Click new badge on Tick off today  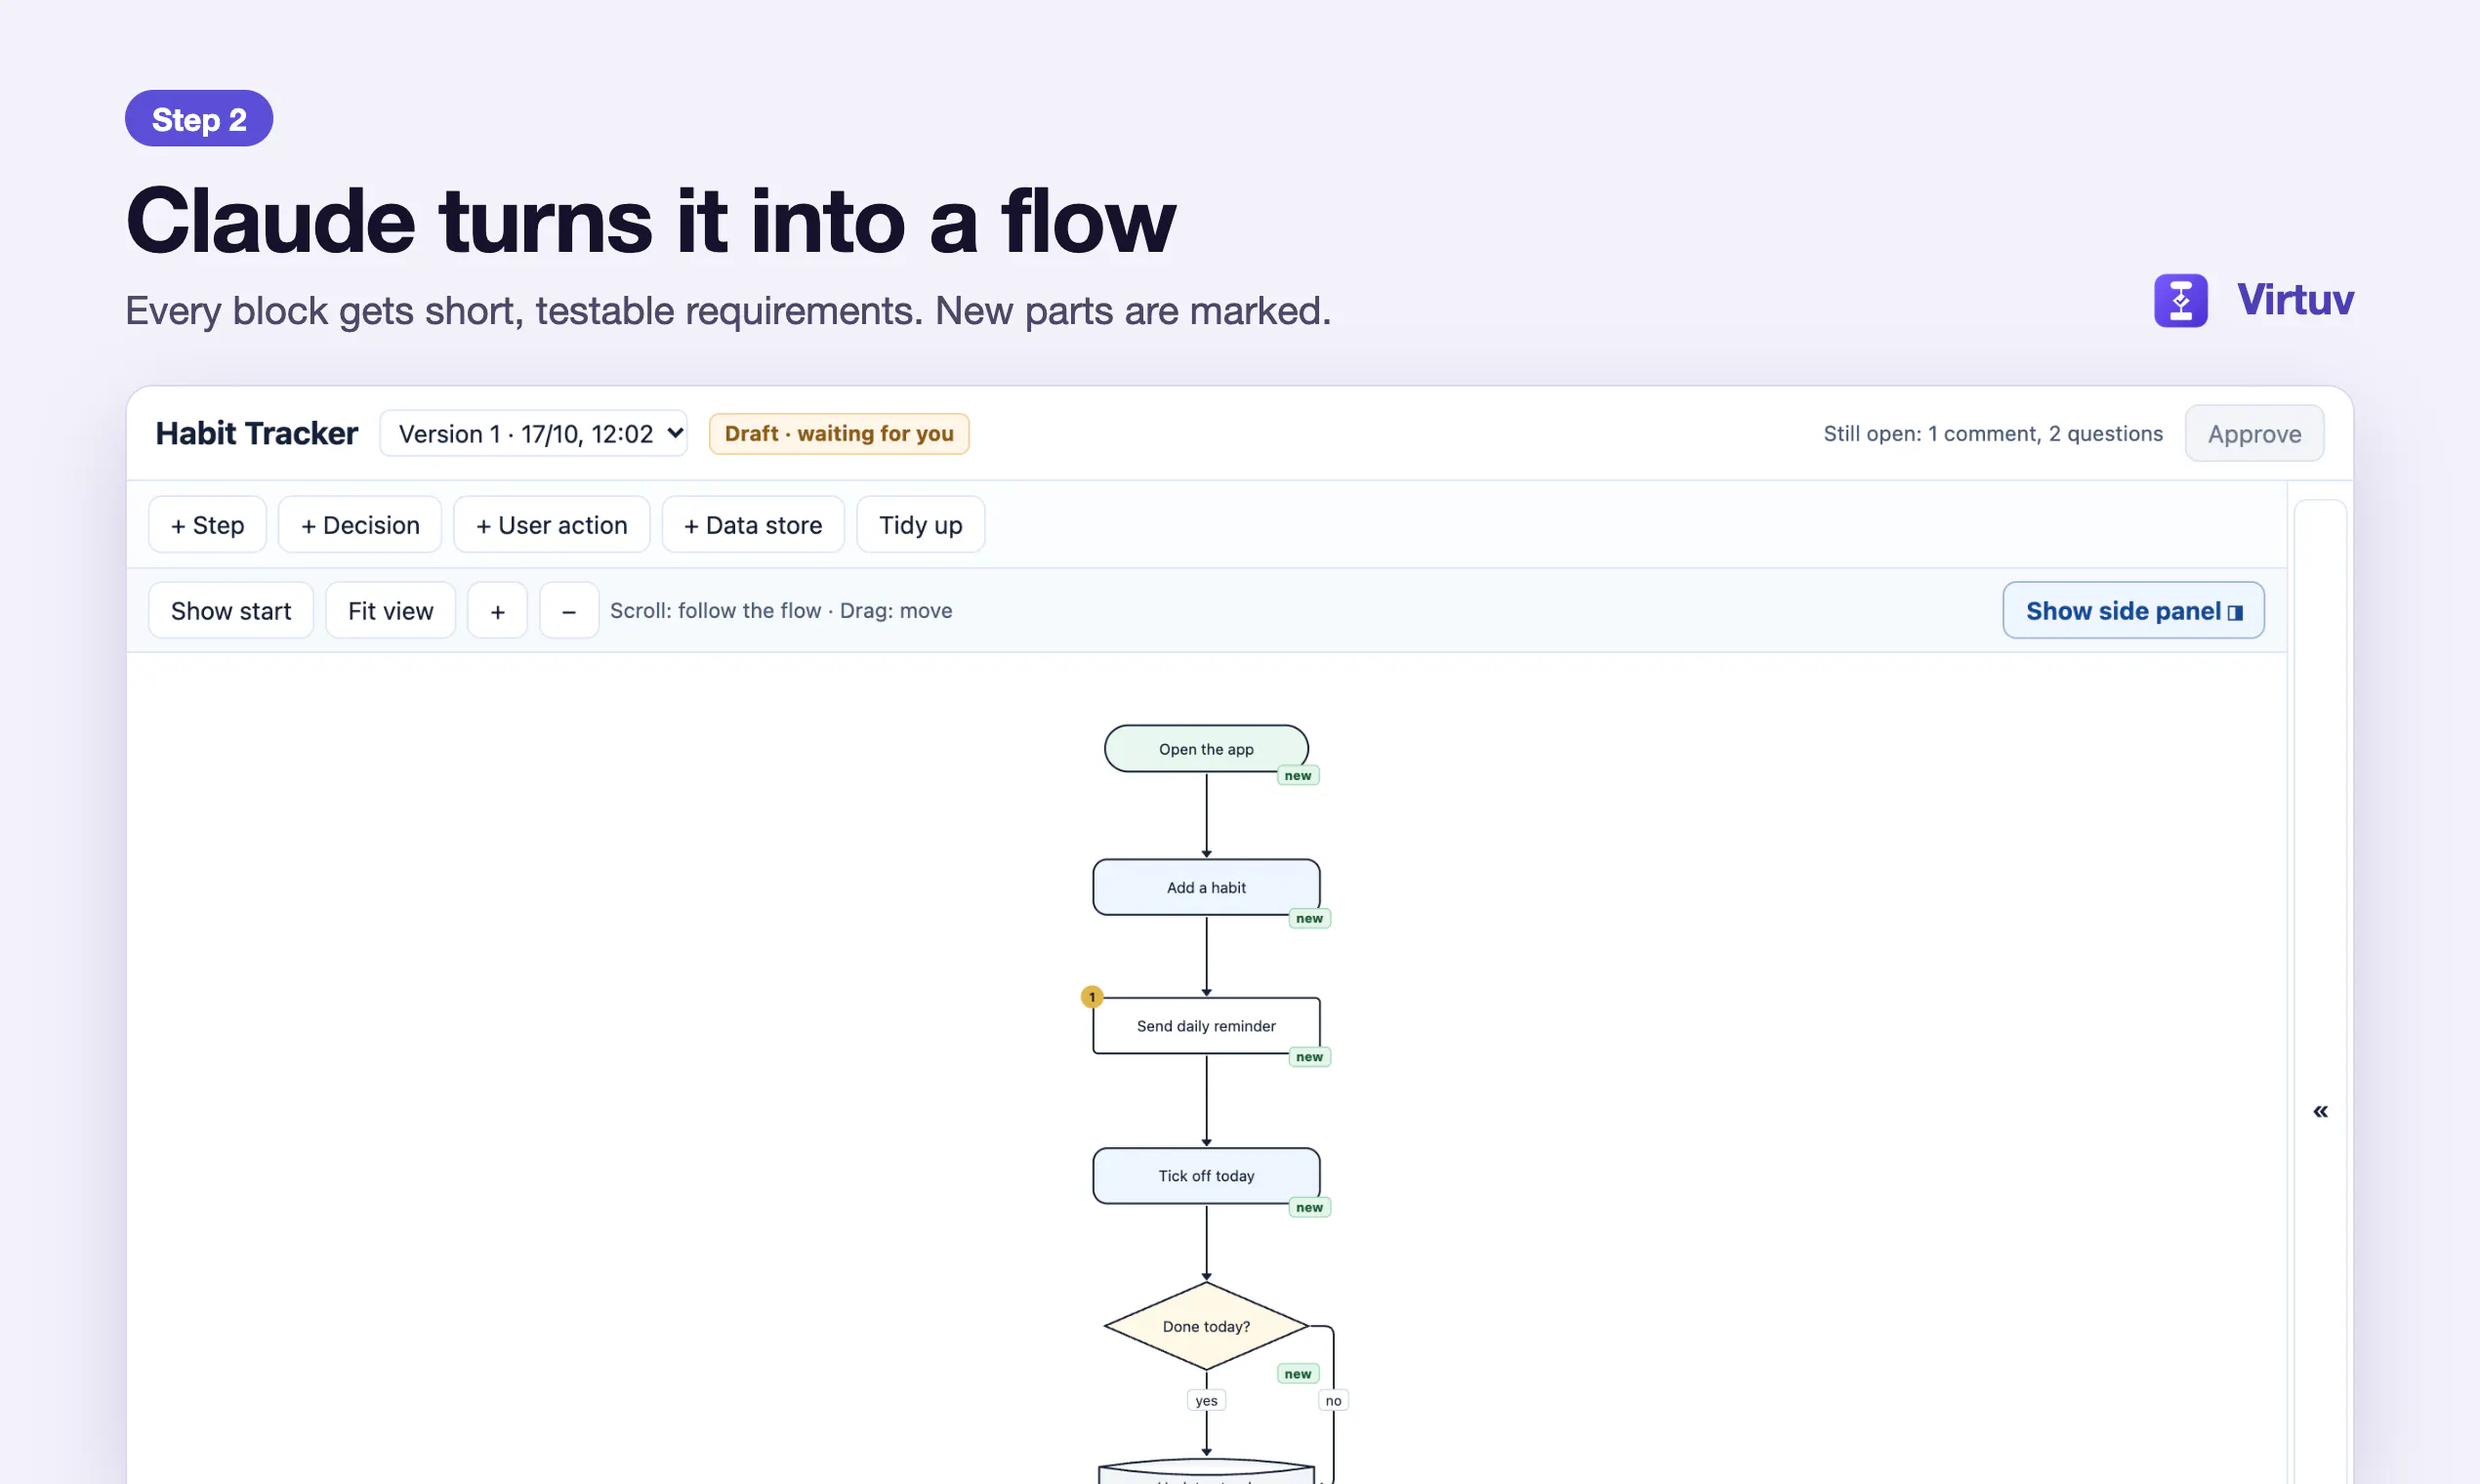point(1309,1208)
